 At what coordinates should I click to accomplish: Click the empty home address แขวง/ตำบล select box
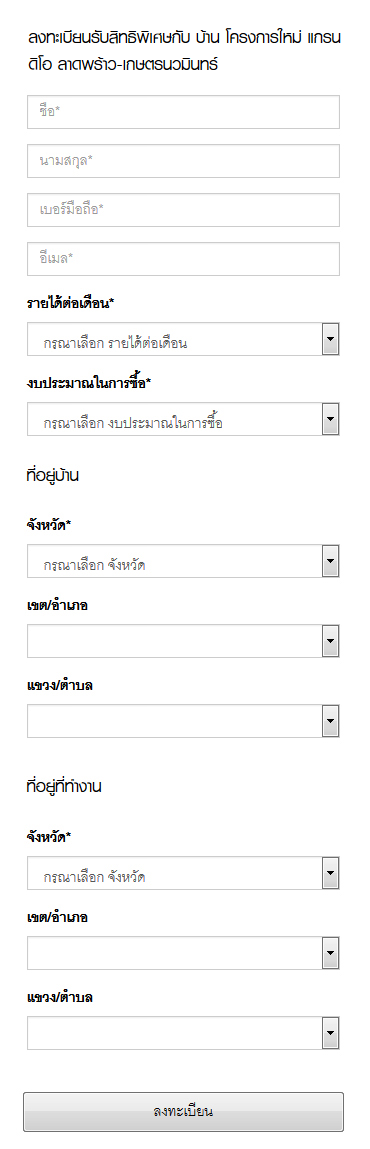pos(183,721)
